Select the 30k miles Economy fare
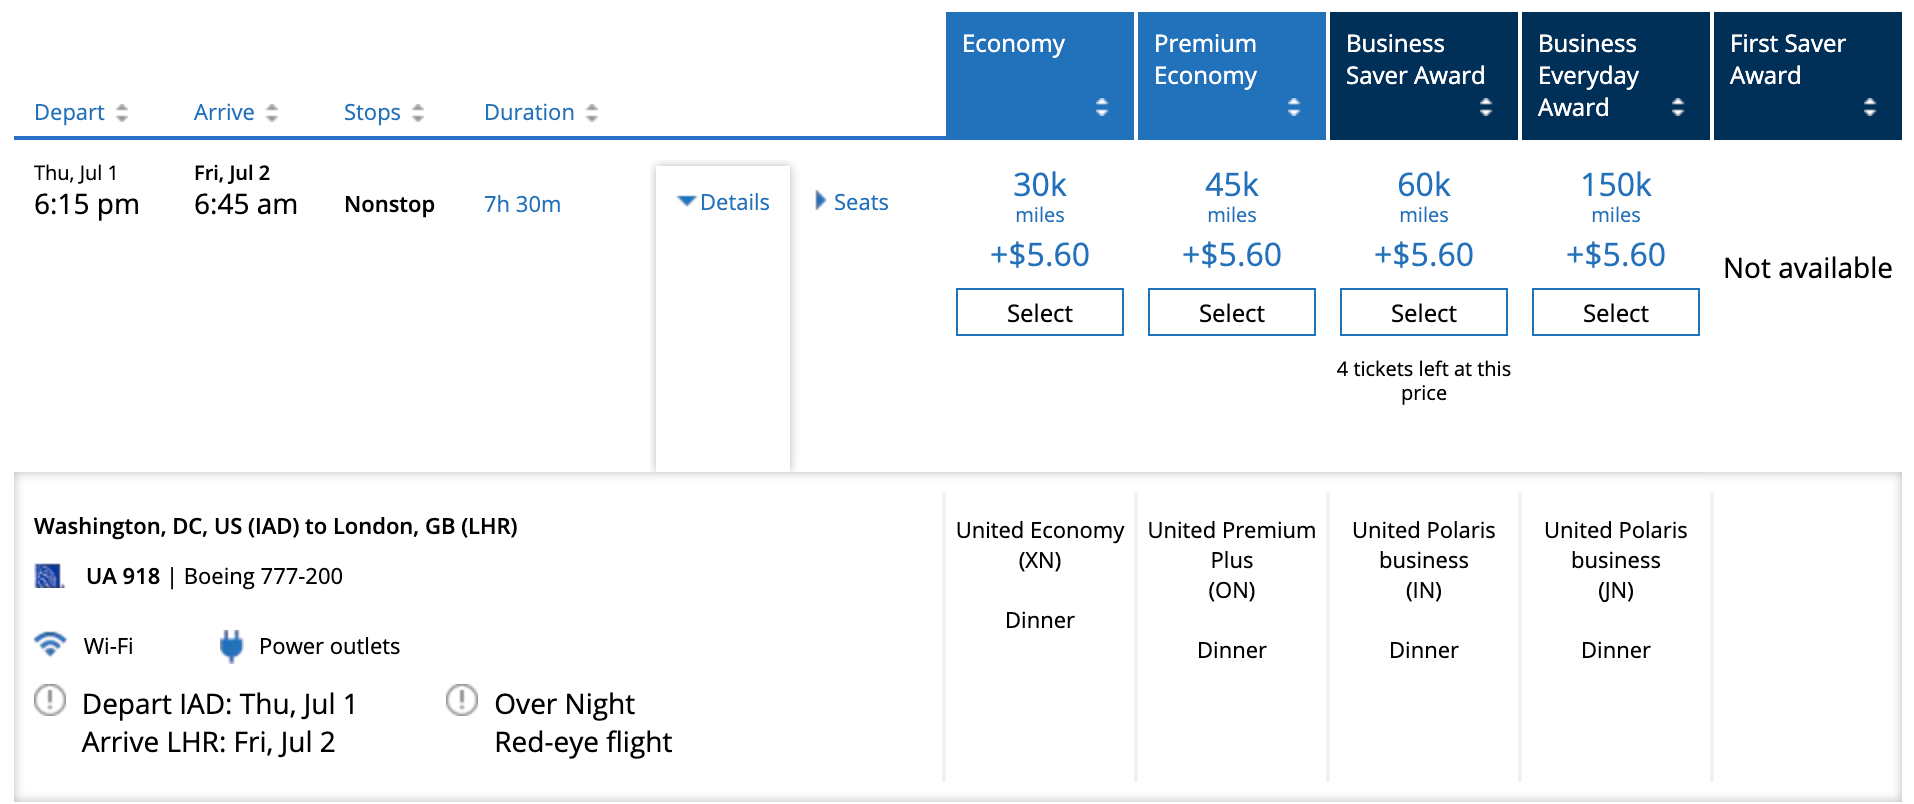The width and height of the screenshot is (1914, 804). pos(1039,313)
